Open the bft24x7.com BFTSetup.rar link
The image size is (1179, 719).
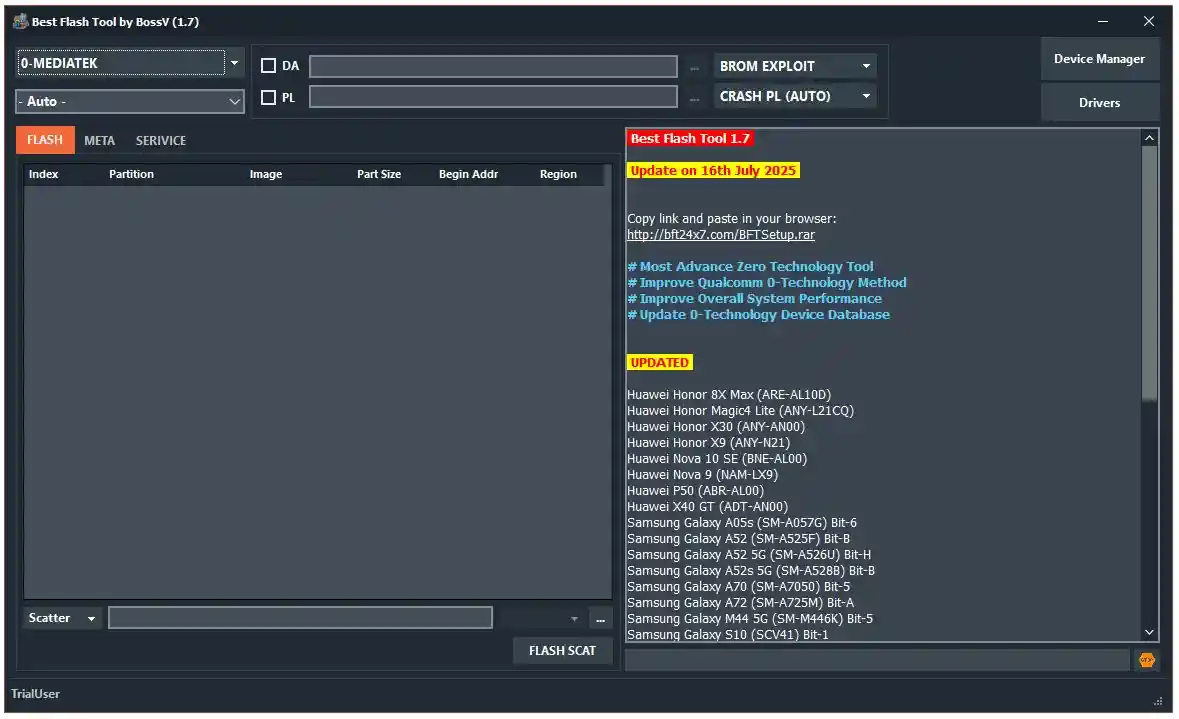[x=721, y=235]
